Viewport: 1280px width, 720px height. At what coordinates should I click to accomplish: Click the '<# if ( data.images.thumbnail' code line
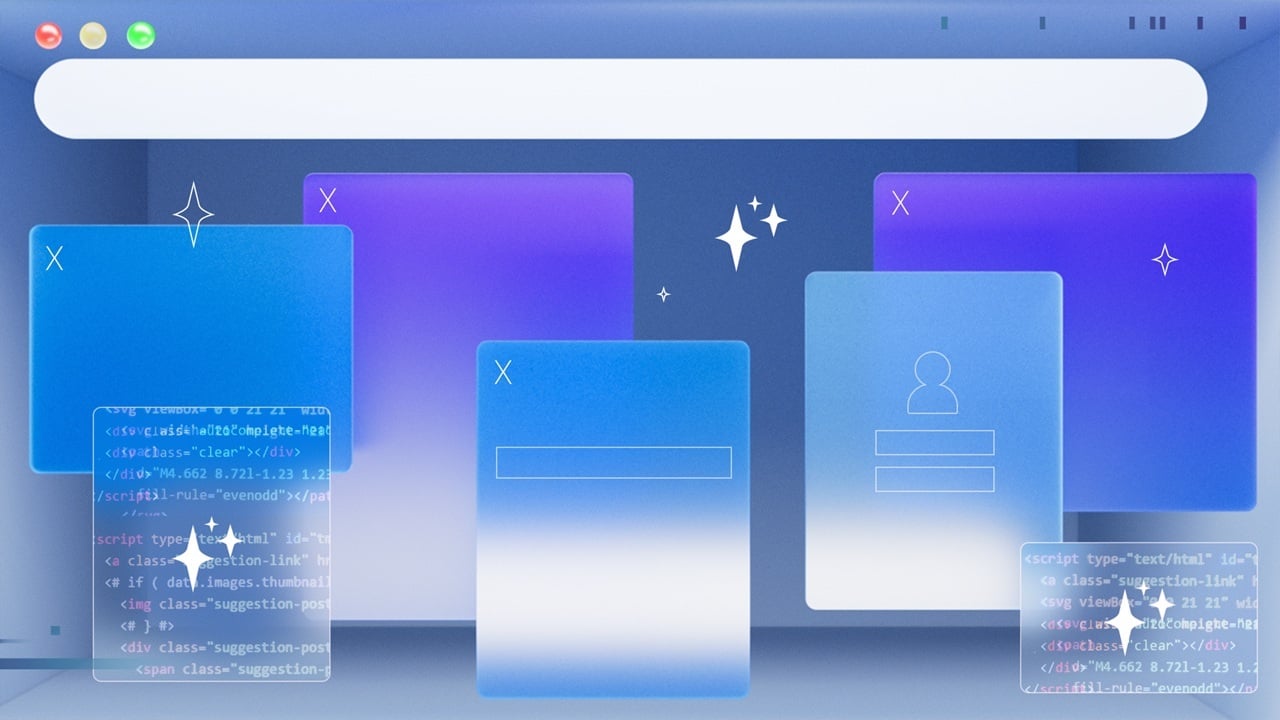tap(217, 582)
